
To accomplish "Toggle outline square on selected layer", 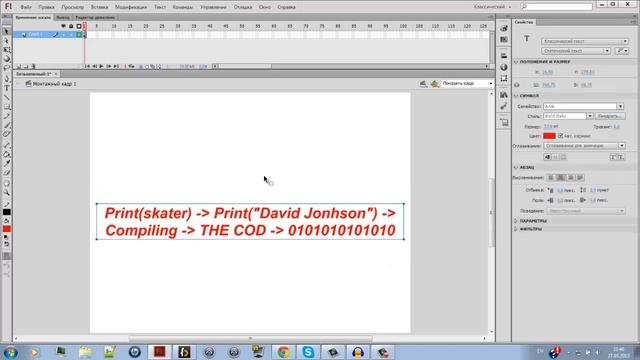I will (x=79, y=35).
